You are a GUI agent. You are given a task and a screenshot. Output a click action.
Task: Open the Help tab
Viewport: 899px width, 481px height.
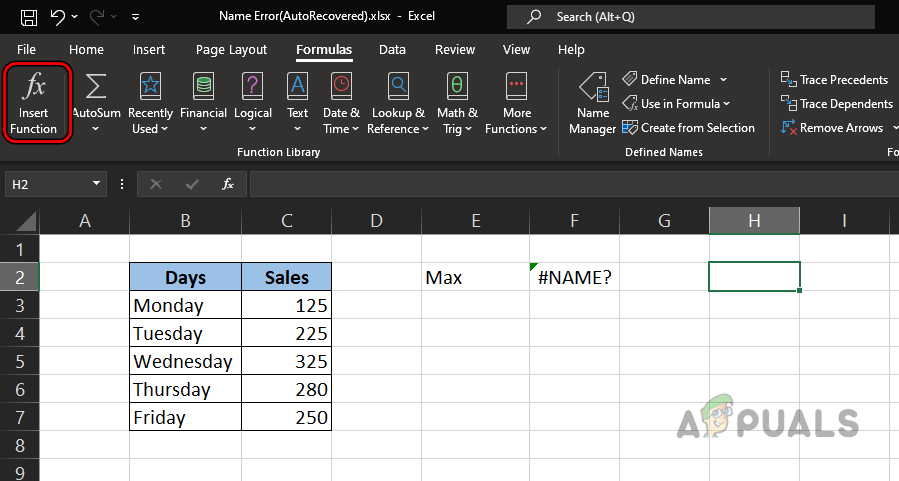coord(571,50)
